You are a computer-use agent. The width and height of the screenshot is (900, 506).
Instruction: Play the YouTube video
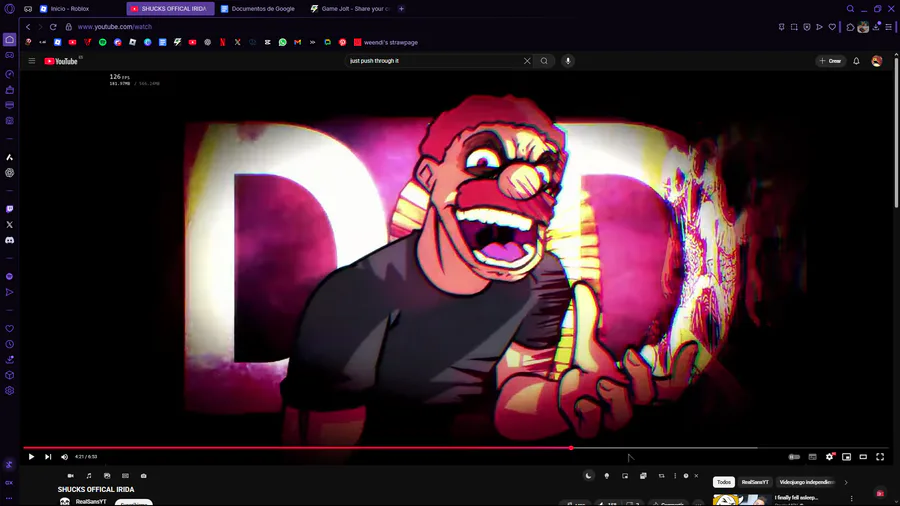click(31, 457)
